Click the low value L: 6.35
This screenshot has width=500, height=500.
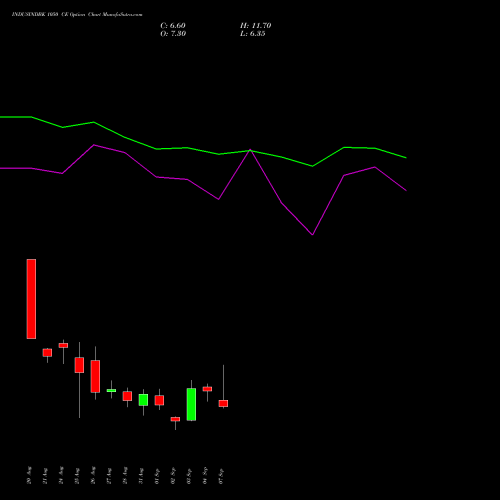pyautogui.click(x=253, y=34)
